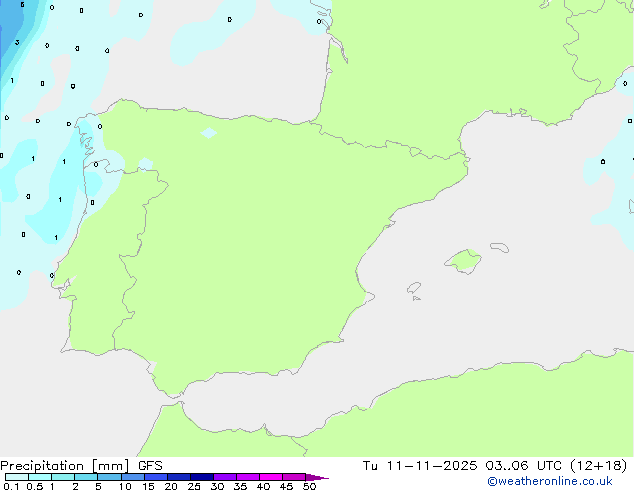Click the legend label '25'
The height and width of the screenshot is (490, 634).
[194, 486]
